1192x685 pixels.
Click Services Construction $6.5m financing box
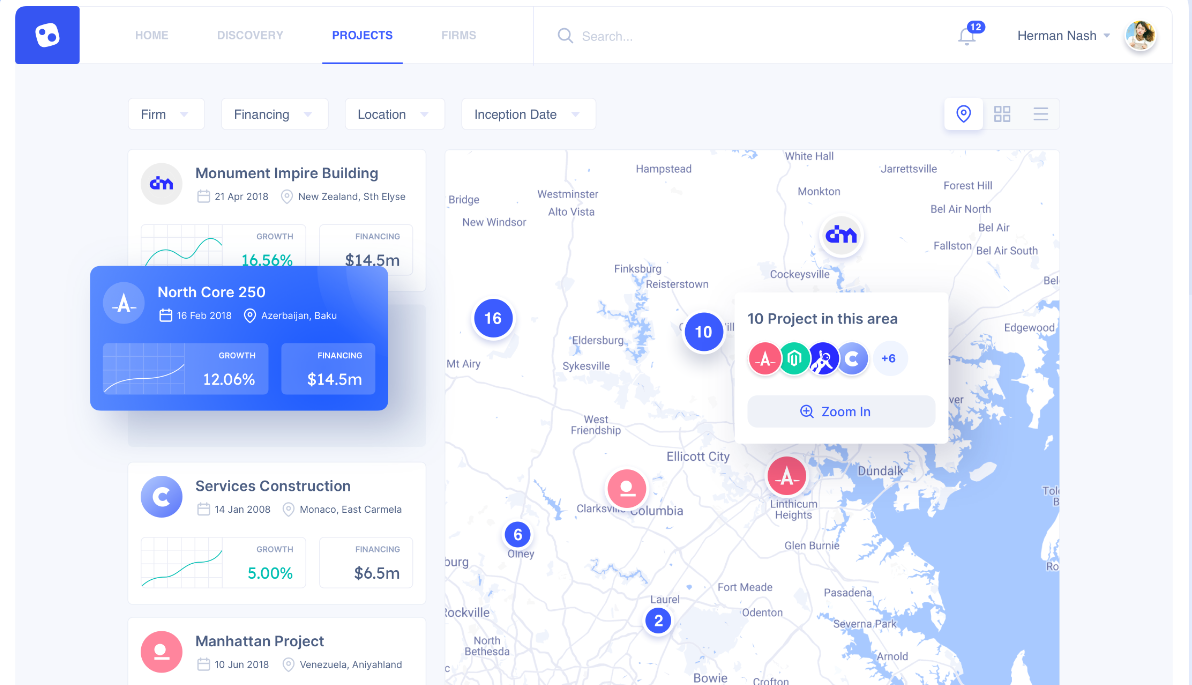pyautogui.click(x=366, y=563)
